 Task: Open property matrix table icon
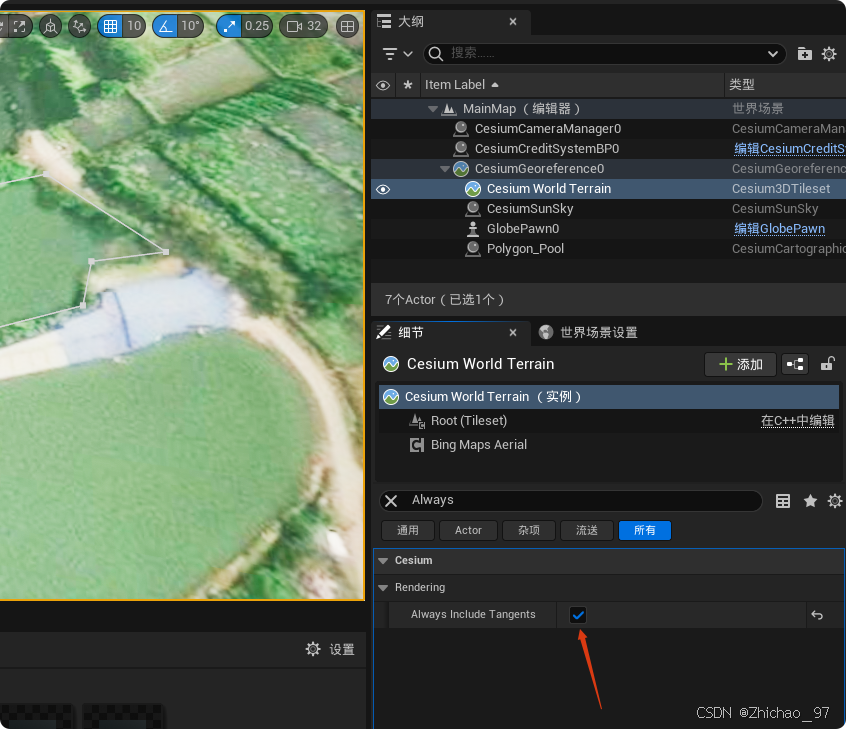(782, 501)
